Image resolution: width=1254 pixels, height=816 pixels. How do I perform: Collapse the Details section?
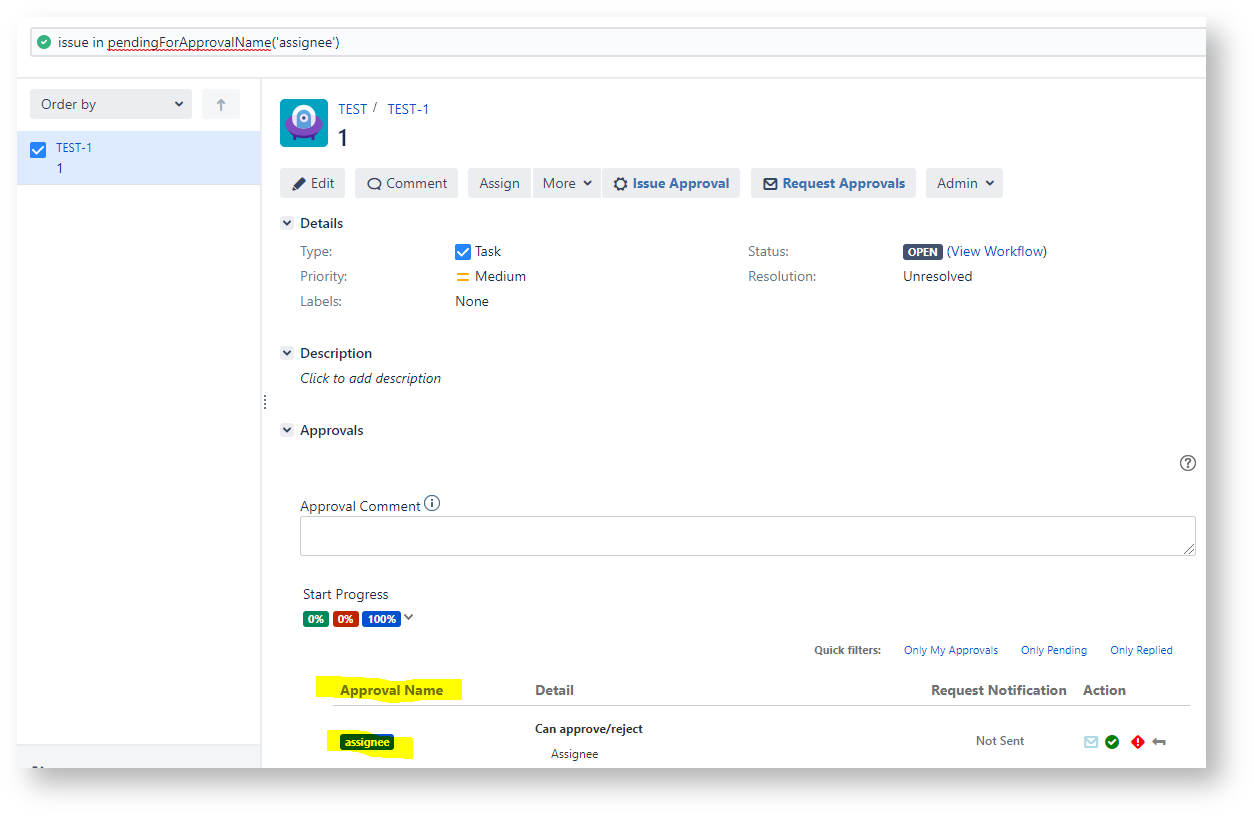coord(287,223)
